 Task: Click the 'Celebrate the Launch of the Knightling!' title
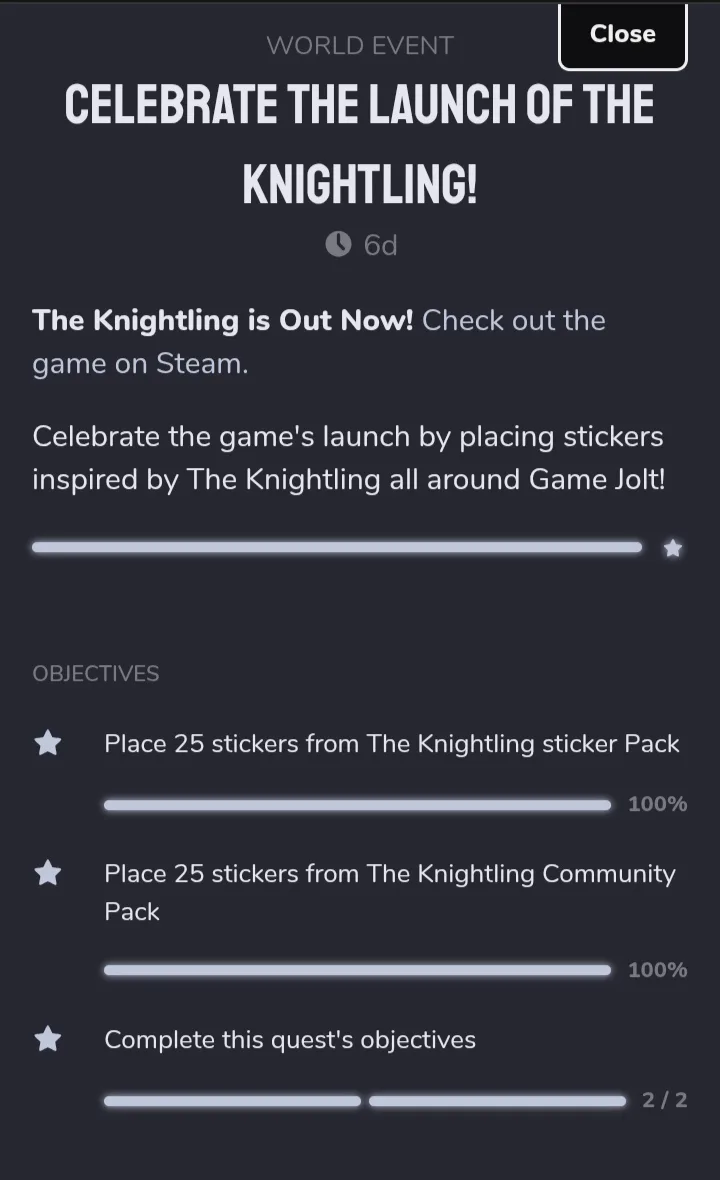[360, 144]
